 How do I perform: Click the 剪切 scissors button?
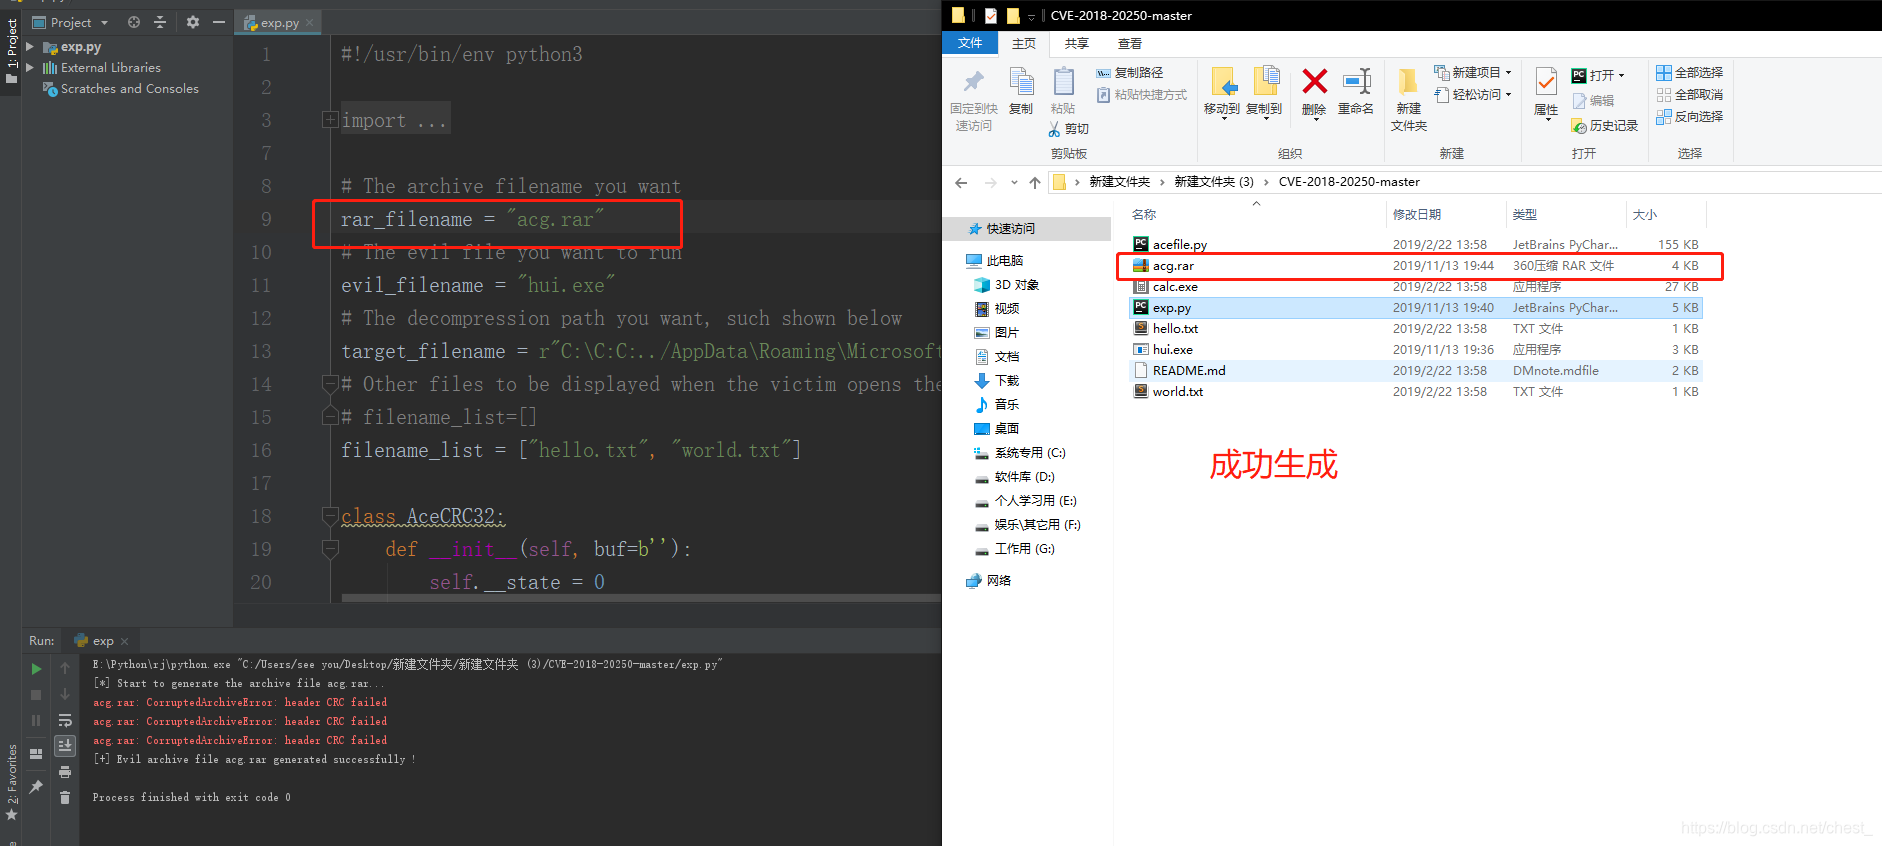pos(1068,129)
